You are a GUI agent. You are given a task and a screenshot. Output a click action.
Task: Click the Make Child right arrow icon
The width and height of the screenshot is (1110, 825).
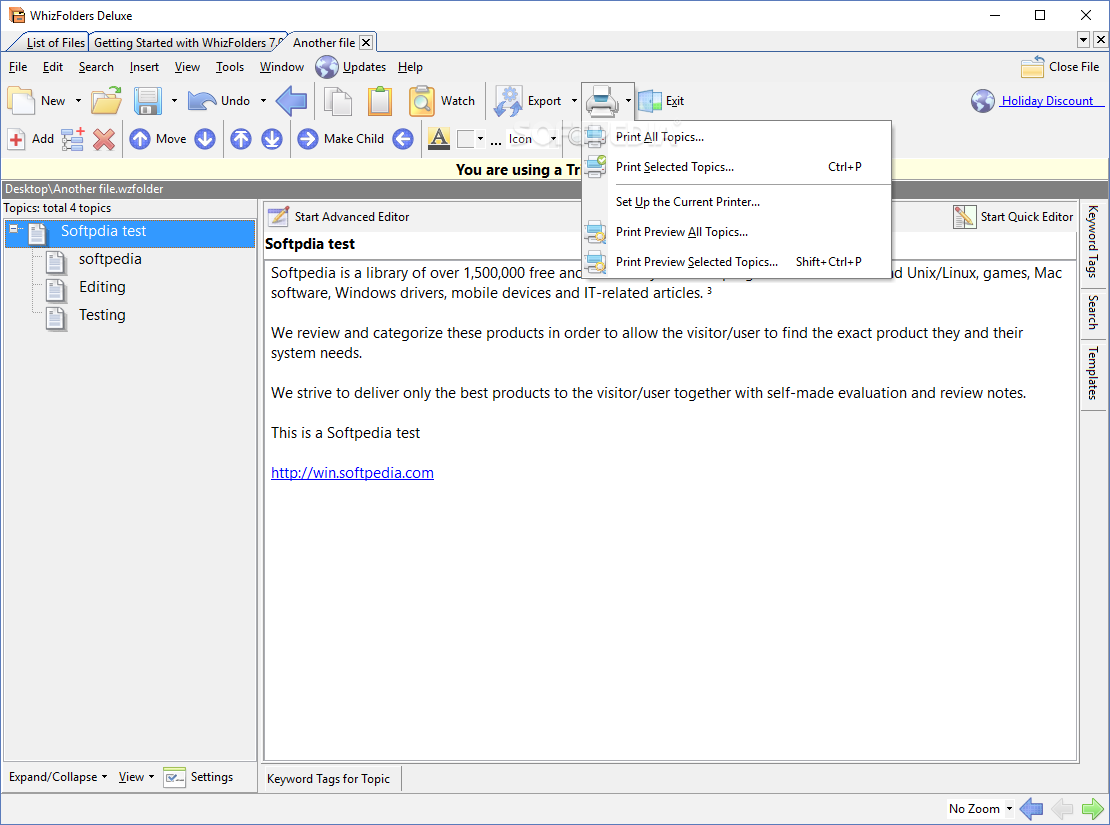(x=308, y=139)
